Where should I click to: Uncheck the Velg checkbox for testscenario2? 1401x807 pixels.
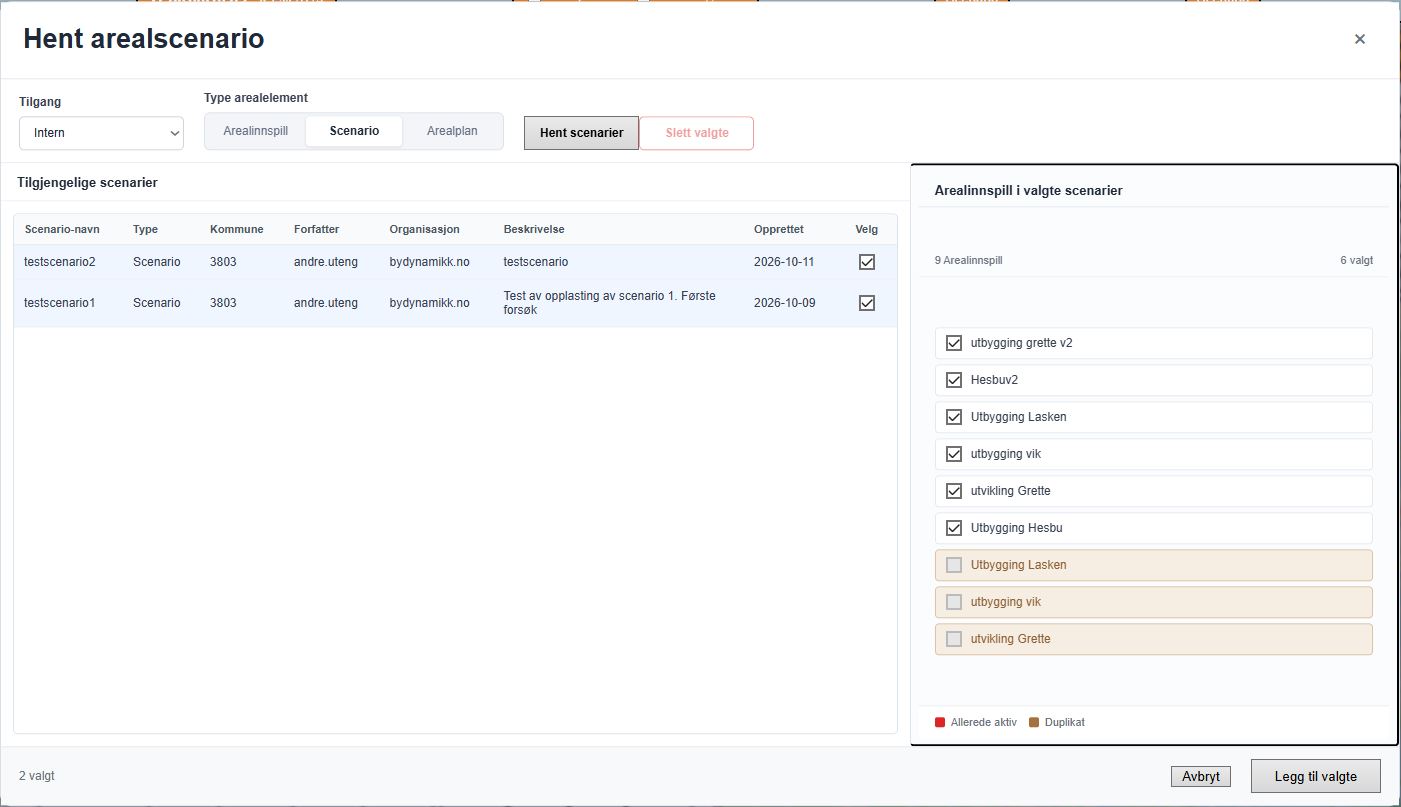(x=867, y=262)
